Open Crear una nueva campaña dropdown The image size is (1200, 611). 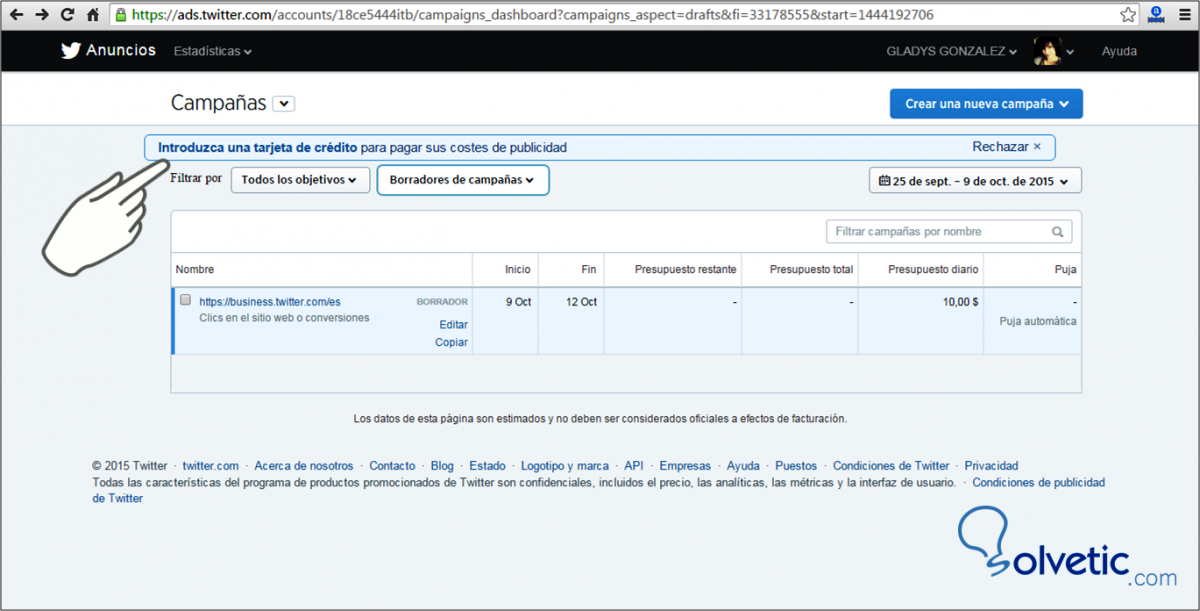tap(986, 103)
